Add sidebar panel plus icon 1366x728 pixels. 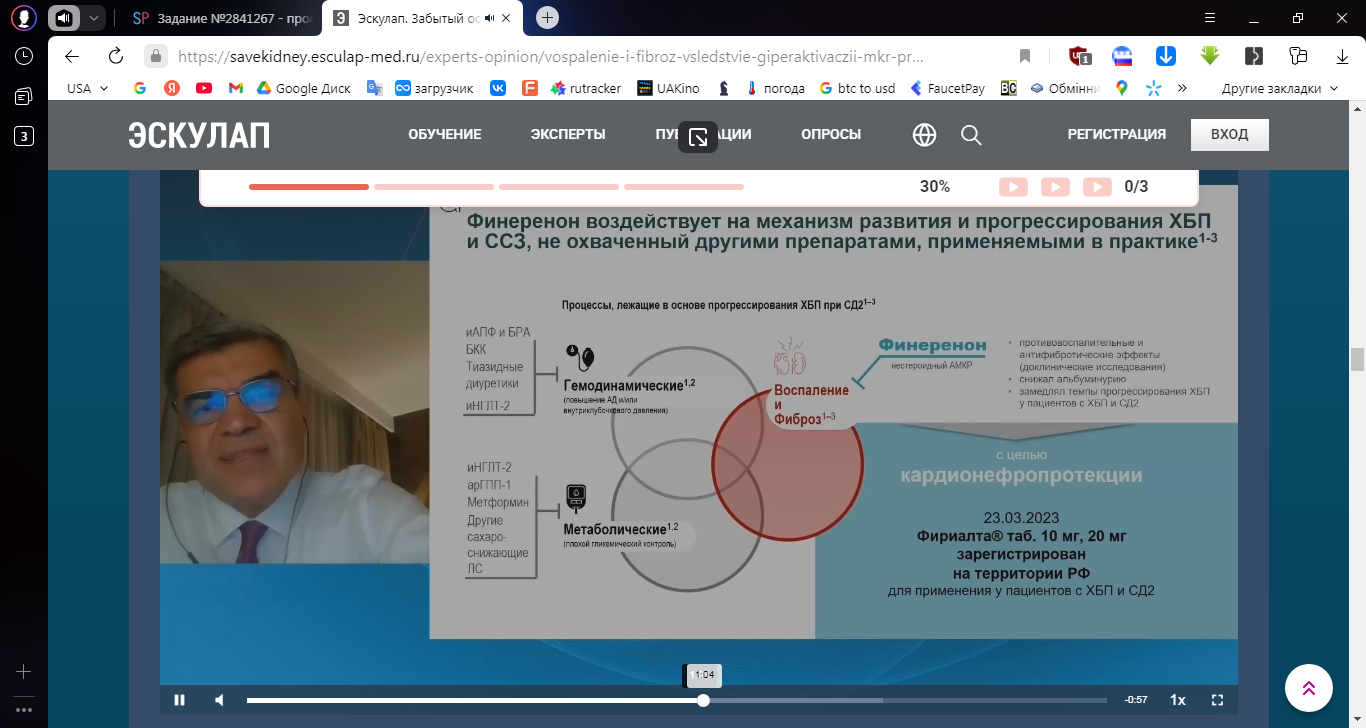[x=24, y=672]
